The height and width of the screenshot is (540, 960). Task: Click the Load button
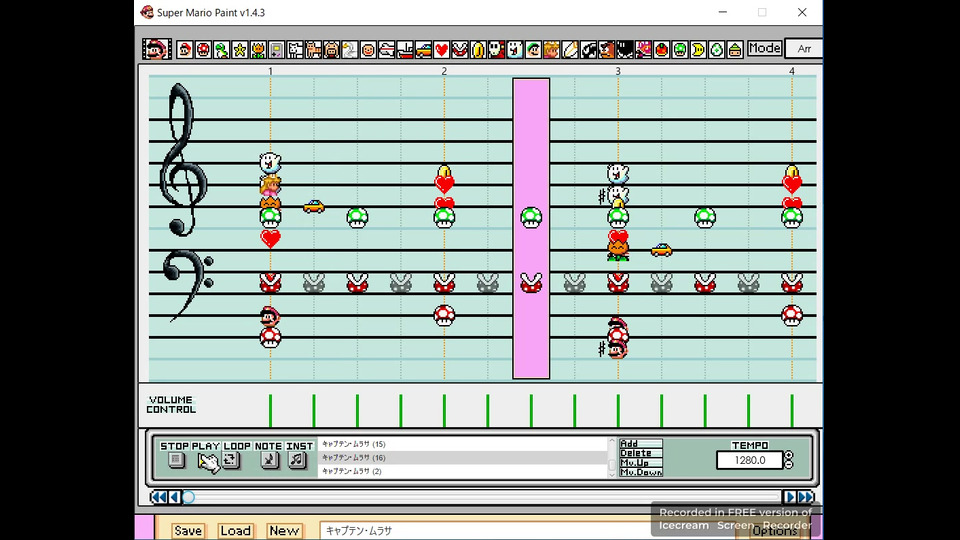click(235, 531)
